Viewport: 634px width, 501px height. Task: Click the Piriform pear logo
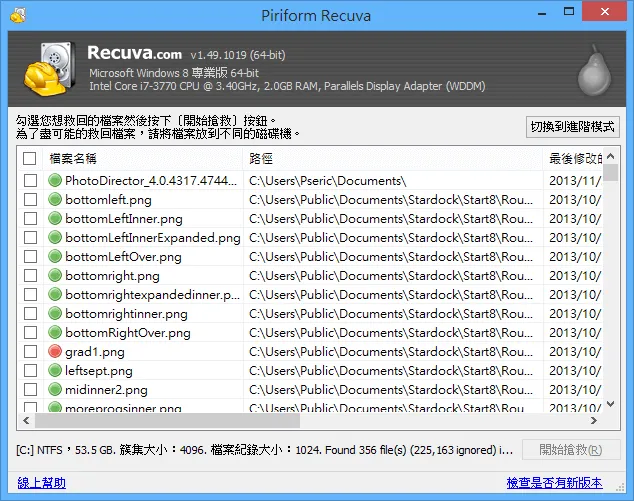pos(594,70)
